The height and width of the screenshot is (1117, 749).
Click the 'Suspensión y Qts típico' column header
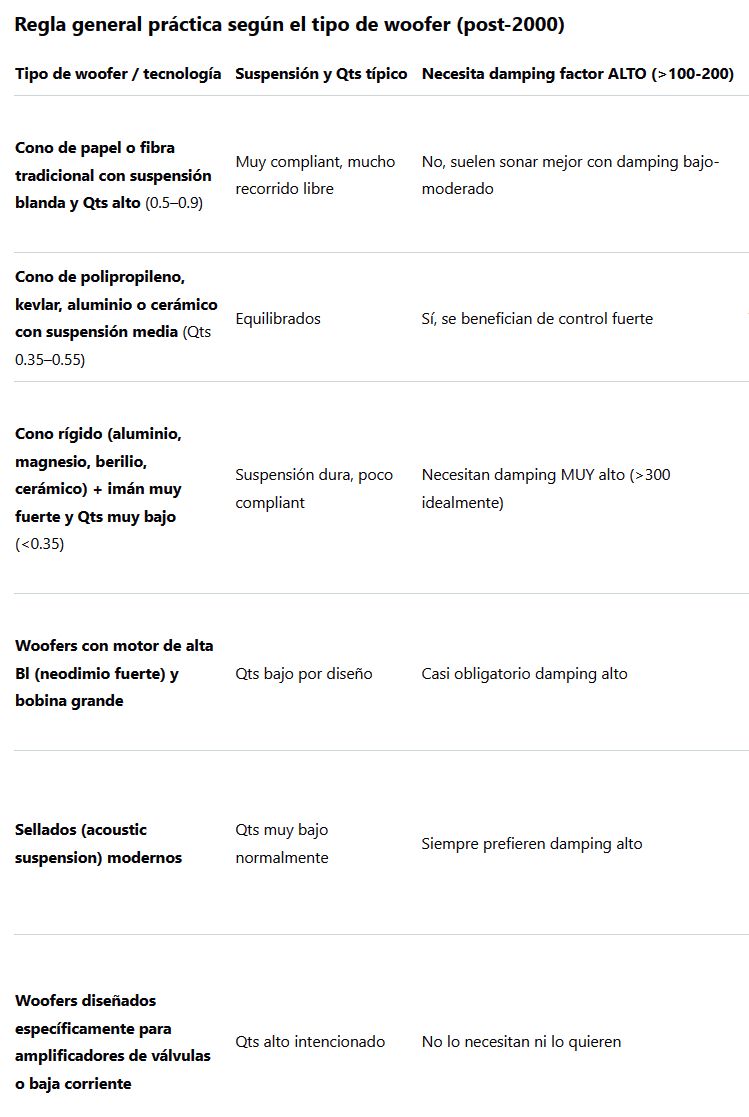pos(321,74)
